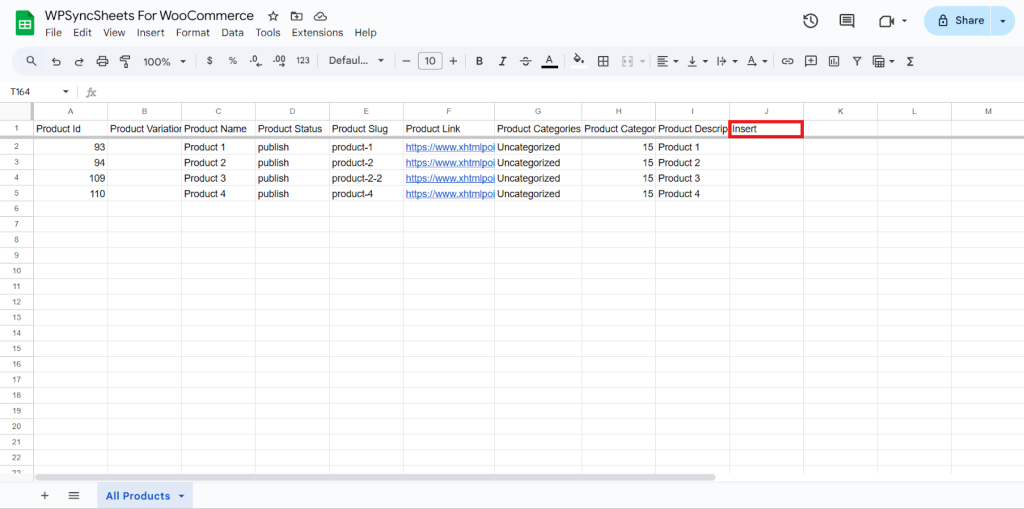Strikethrough the selected text
This screenshot has height=509, width=1024.
pyautogui.click(x=526, y=61)
